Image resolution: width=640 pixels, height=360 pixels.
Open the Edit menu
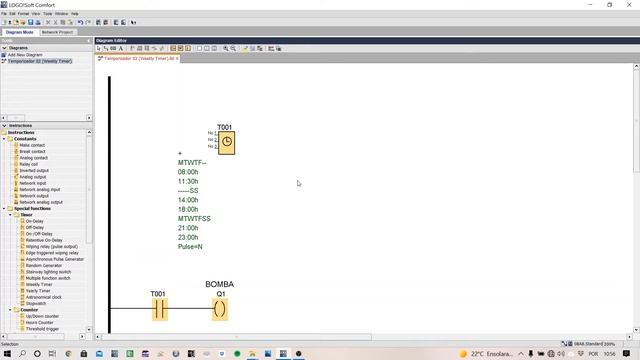pos(12,13)
